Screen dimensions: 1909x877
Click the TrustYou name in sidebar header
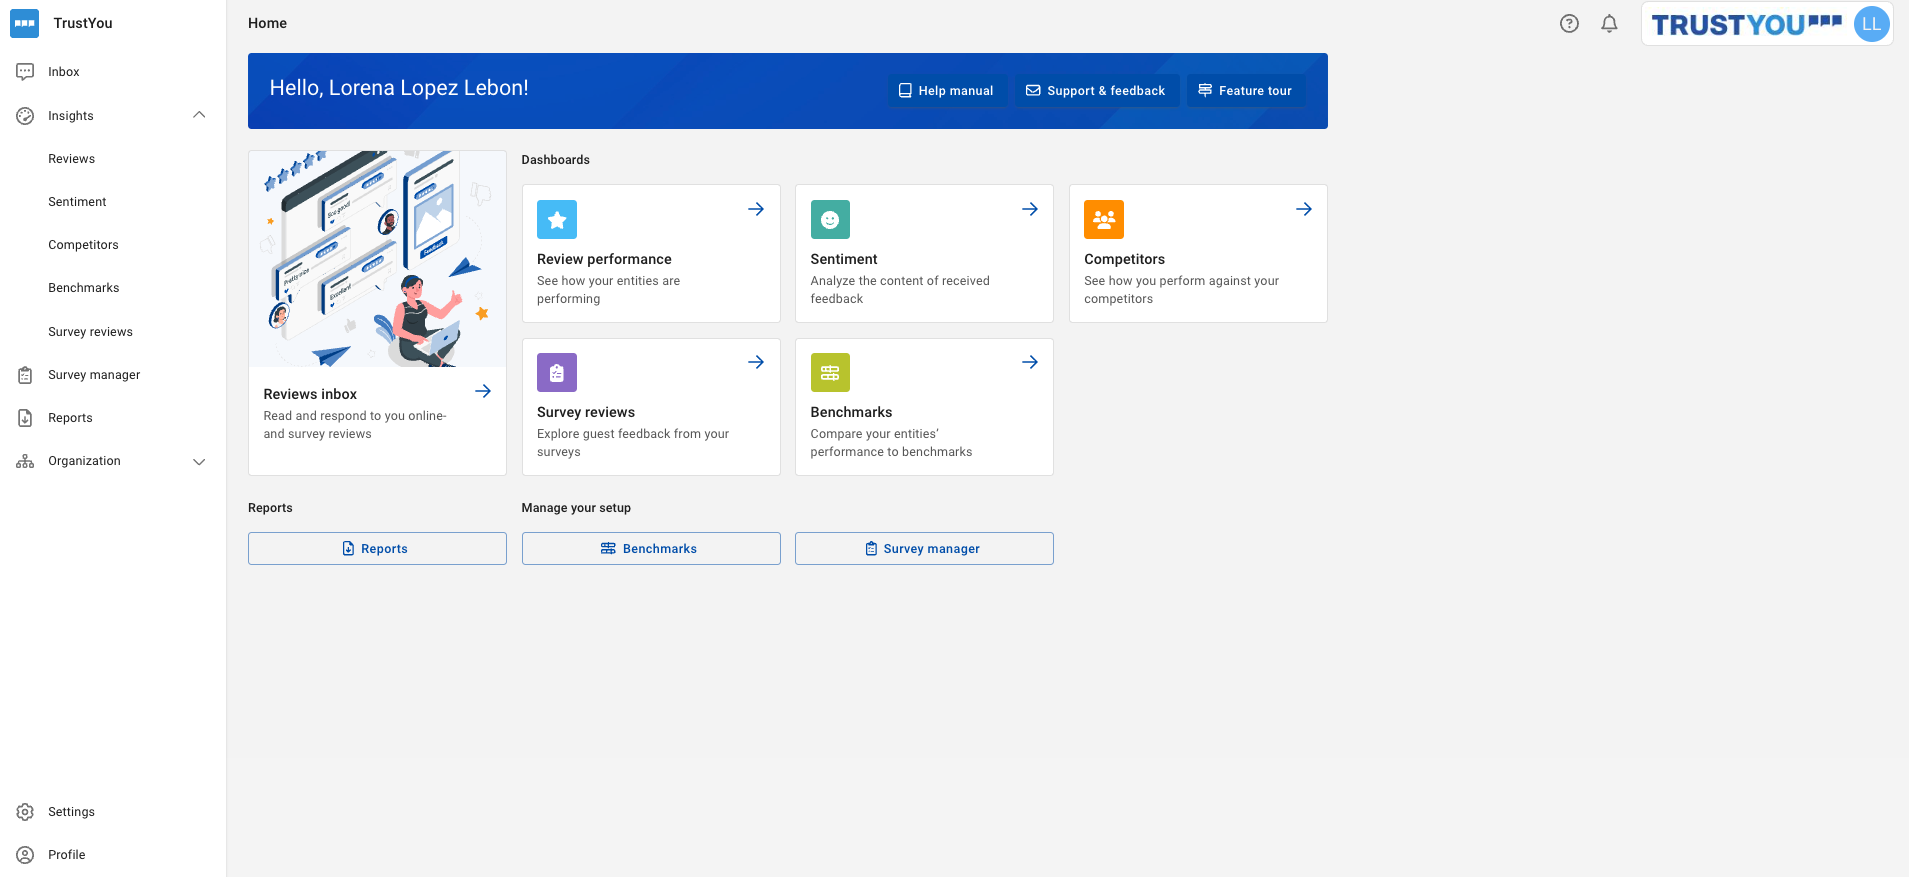tap(83, 23)
